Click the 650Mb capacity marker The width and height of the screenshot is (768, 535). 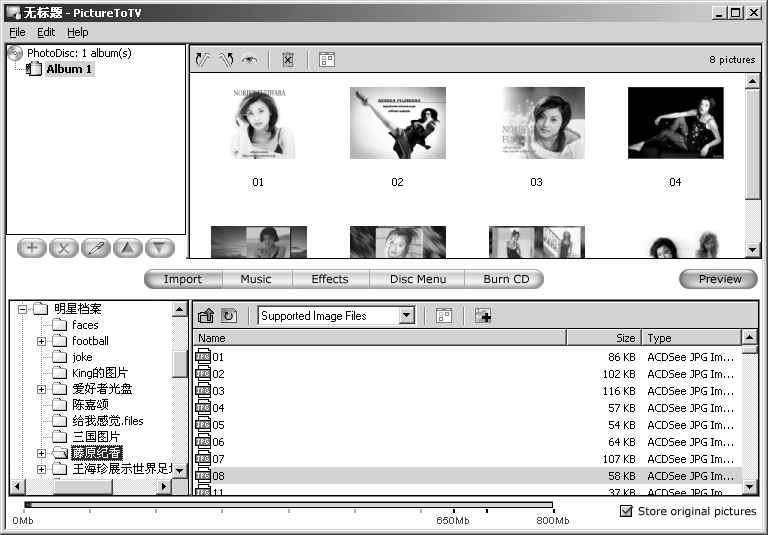point(453,520)
